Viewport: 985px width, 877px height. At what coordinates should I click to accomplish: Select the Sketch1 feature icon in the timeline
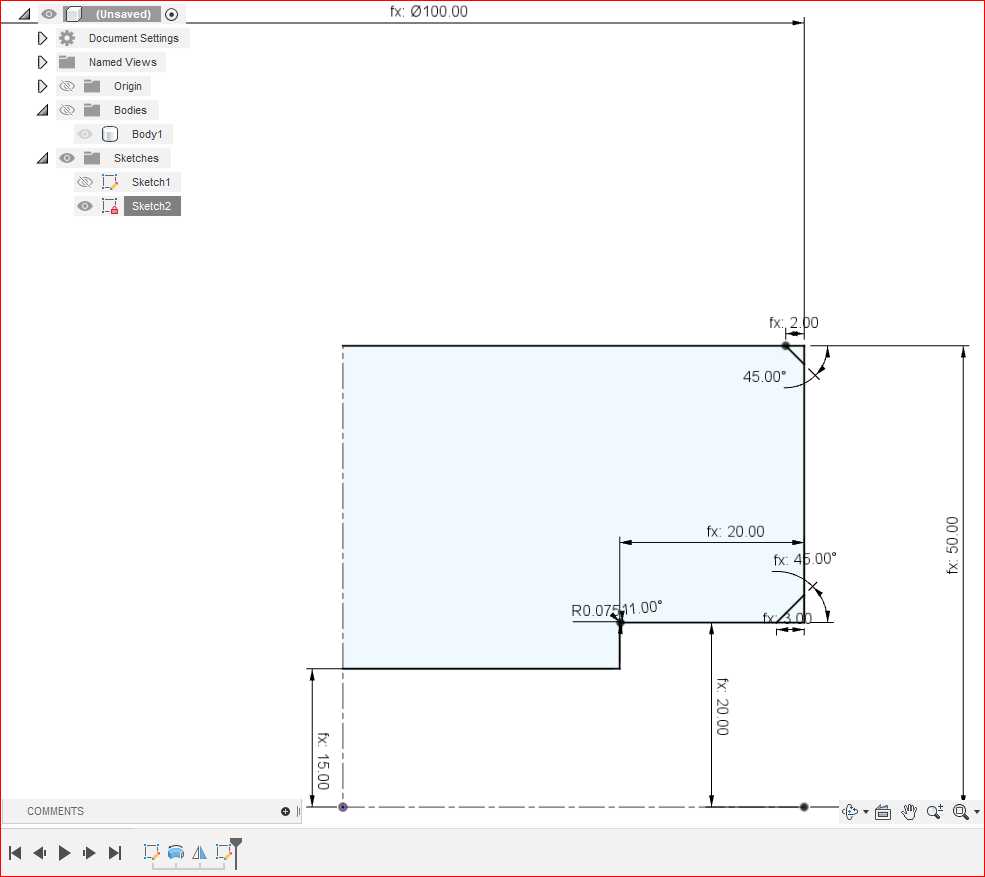pos(152,852)
